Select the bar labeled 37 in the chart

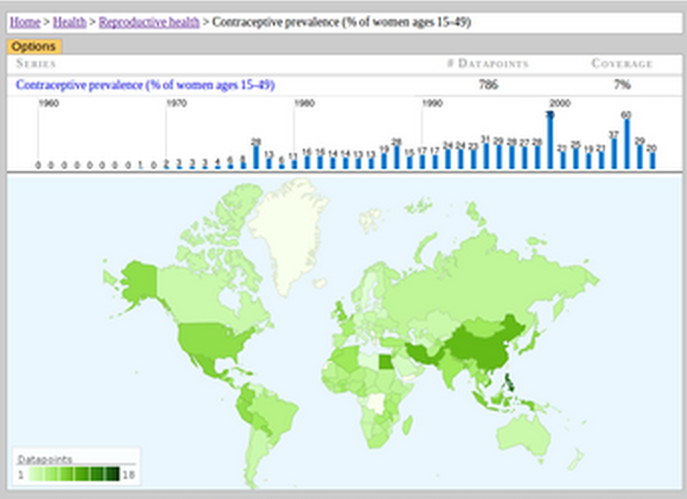coord(614,150)
